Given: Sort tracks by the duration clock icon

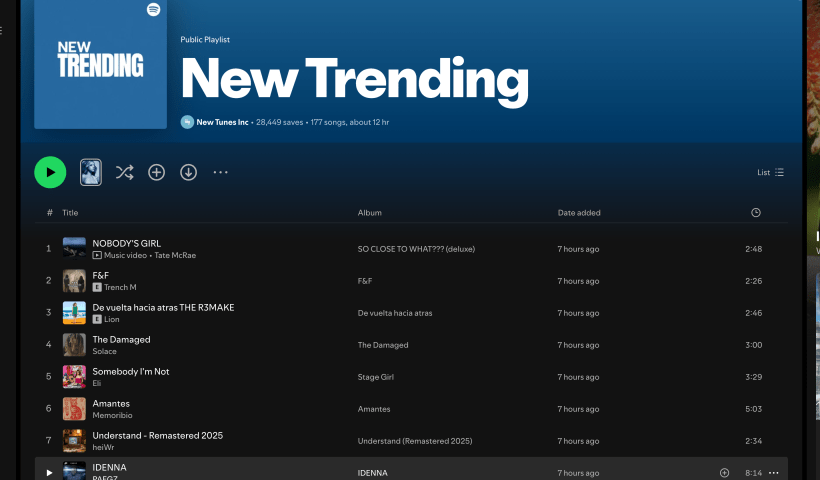Looking at the screenshot, I should 755,212.
